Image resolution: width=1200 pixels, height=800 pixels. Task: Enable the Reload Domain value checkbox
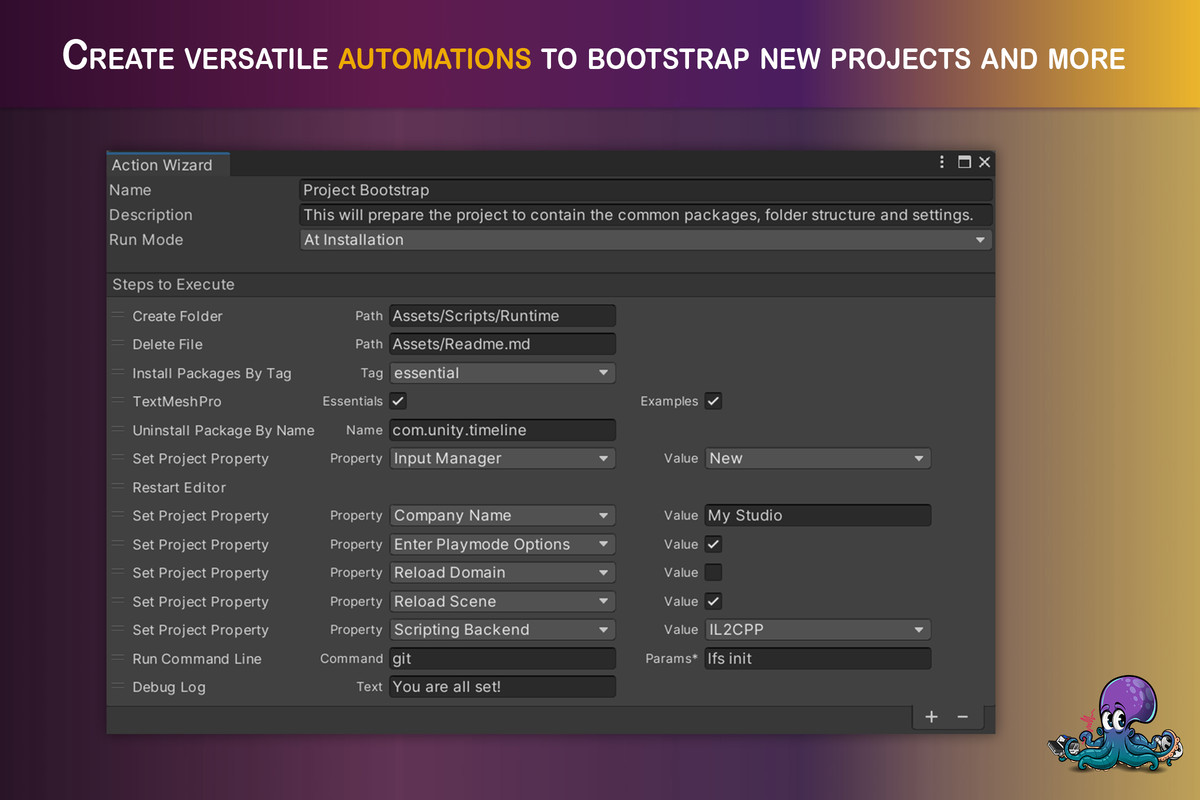713,572
